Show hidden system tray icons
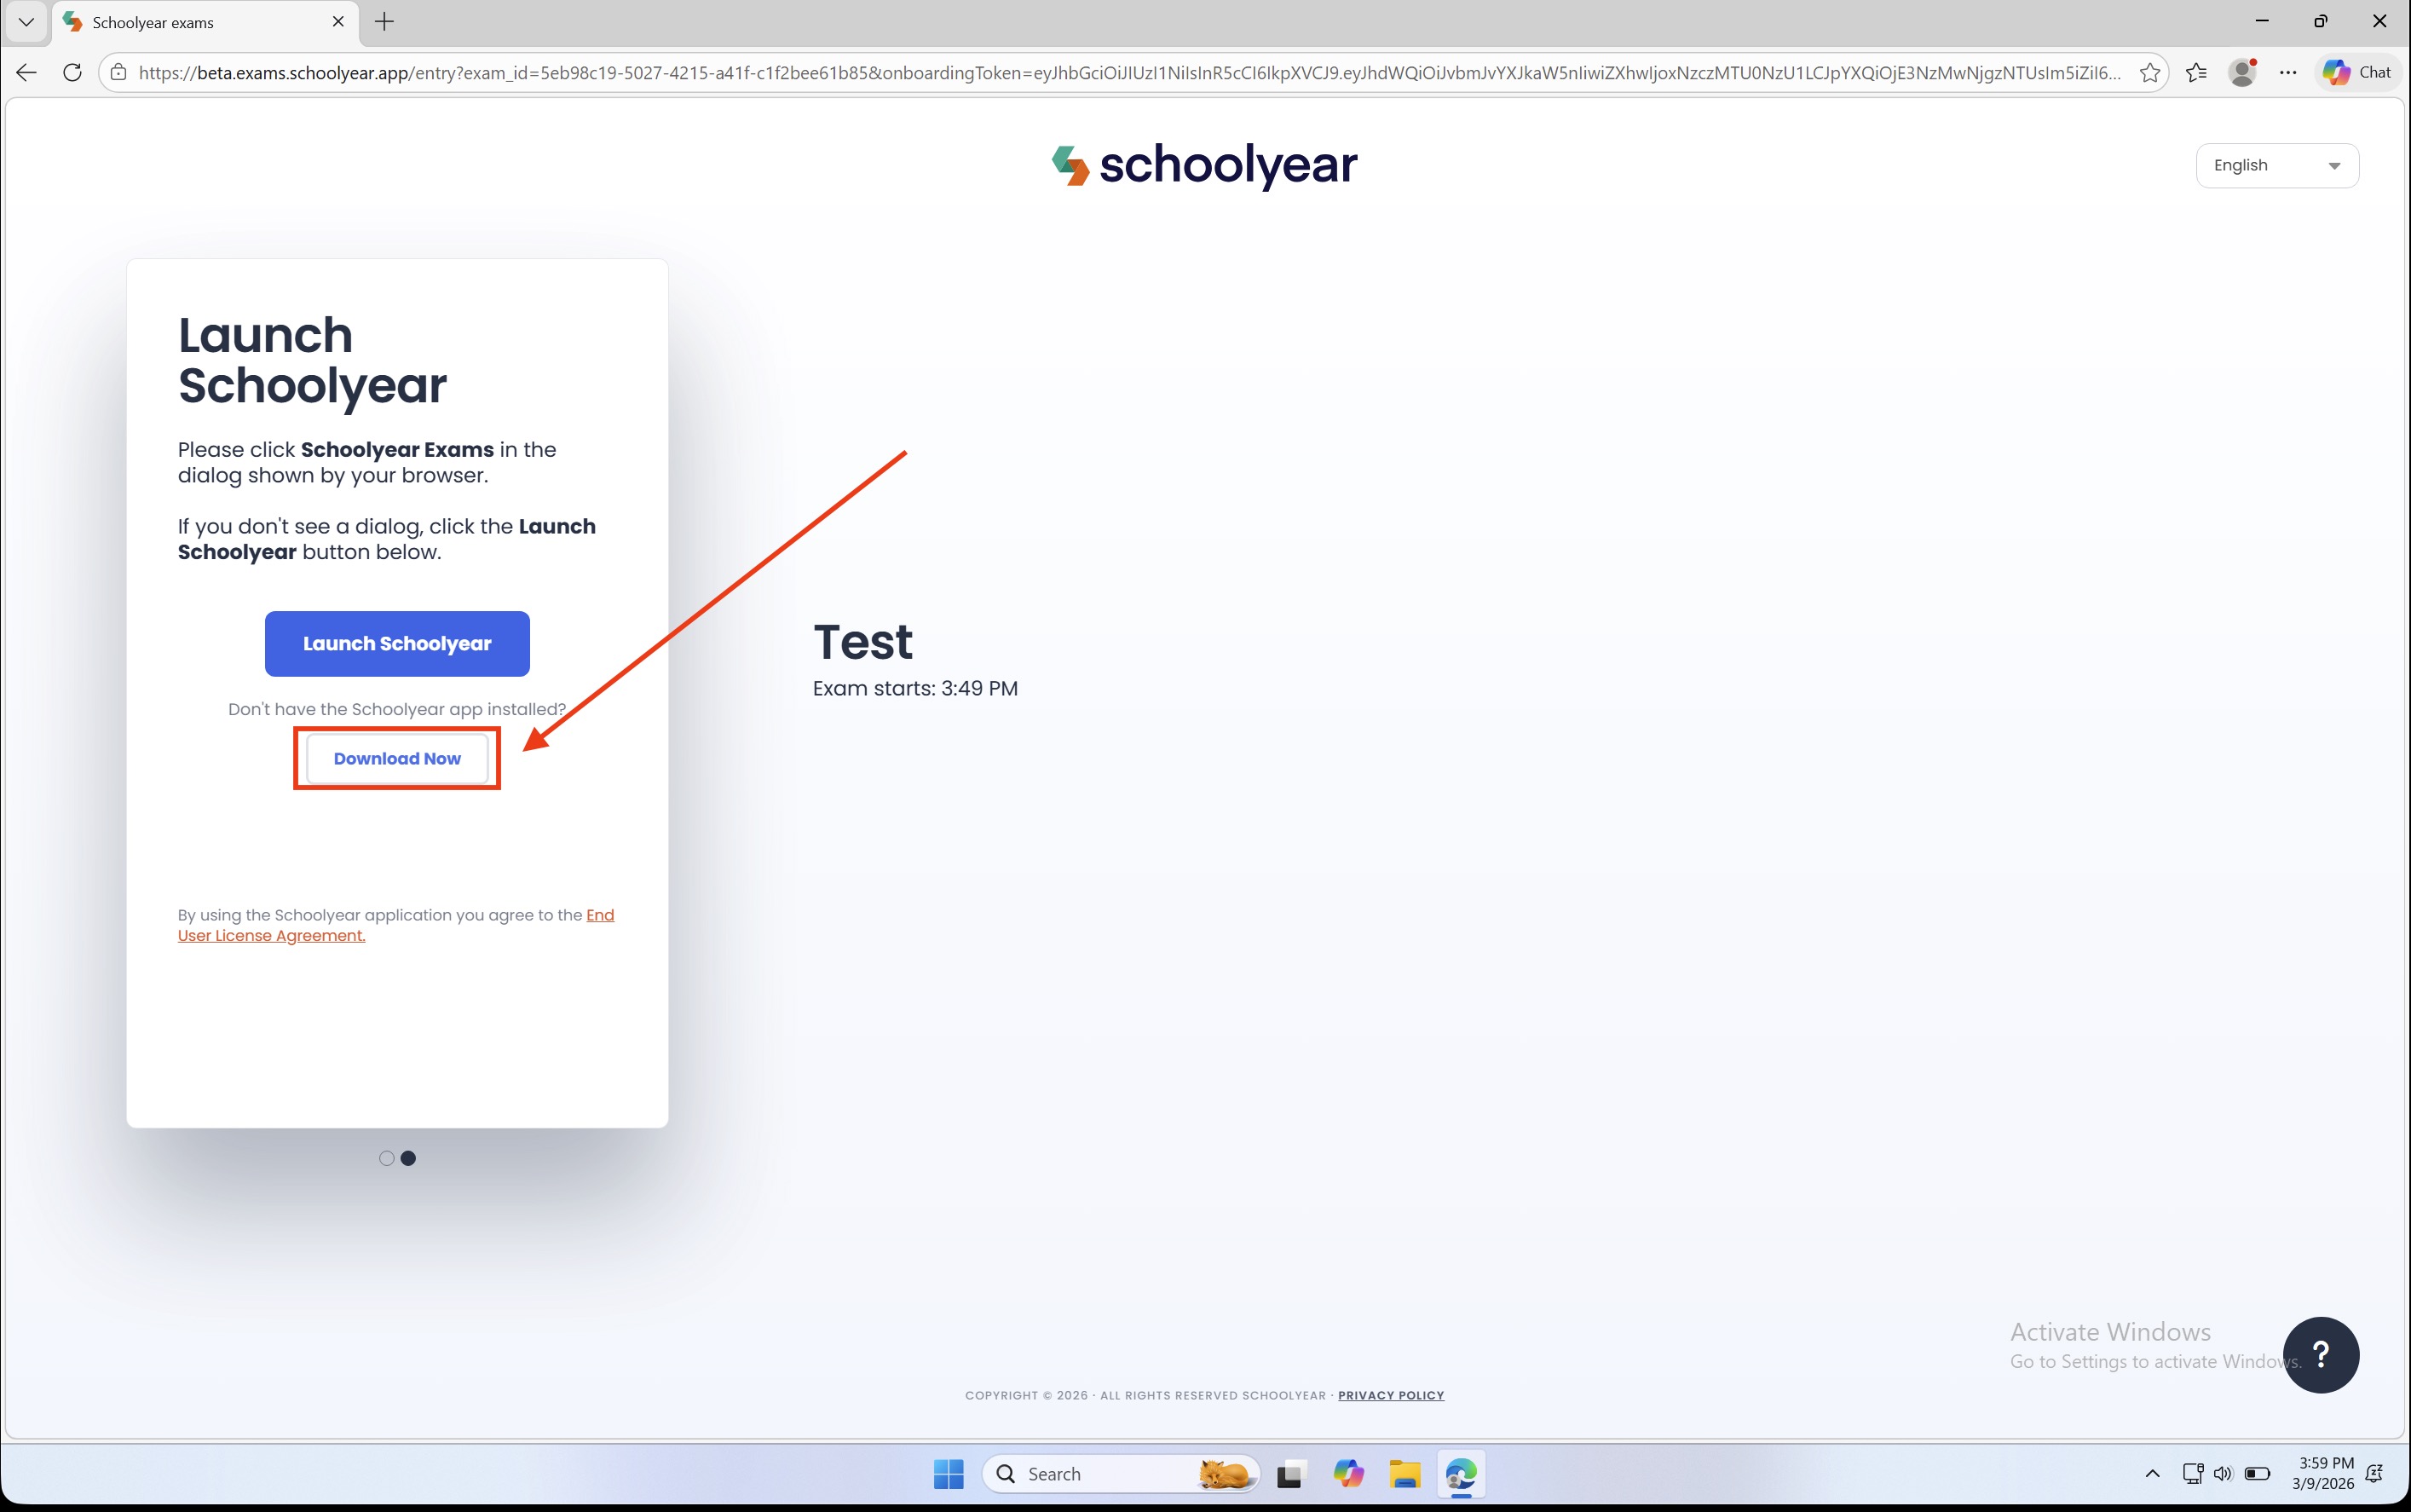The image size is (2411, 1512). (2152, 1473)
